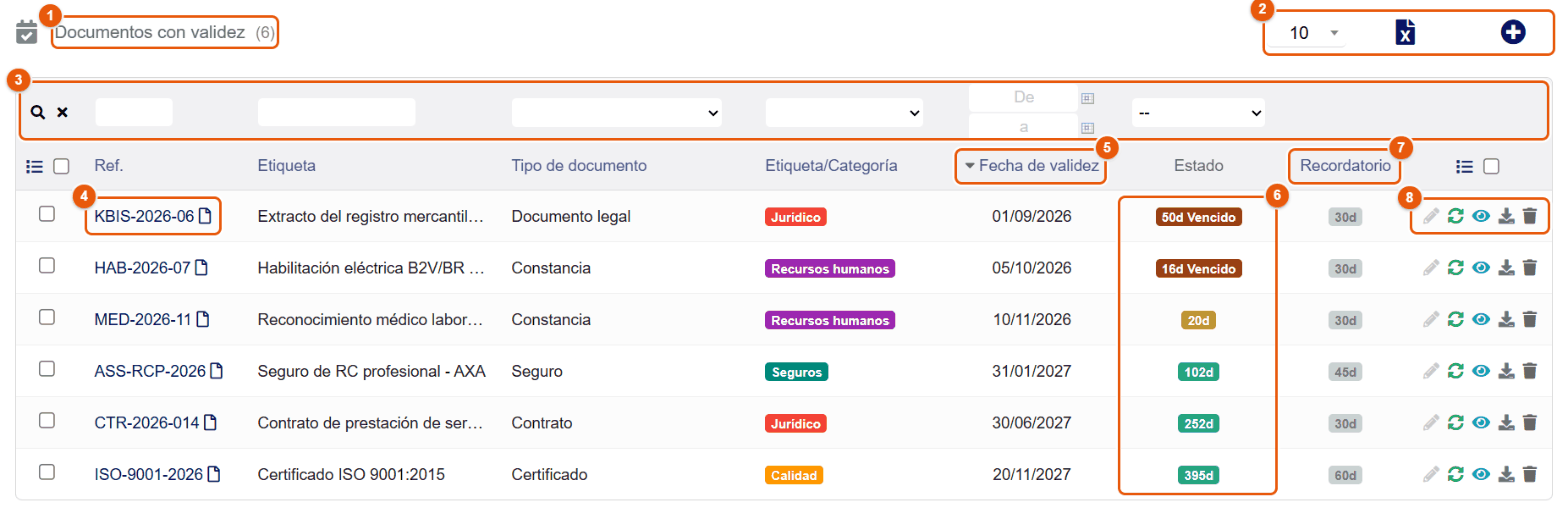Viewport: 1568px width, 519px height.
Task: Open the HAB-2026-07 reference link
Action: tap(142, 268)
